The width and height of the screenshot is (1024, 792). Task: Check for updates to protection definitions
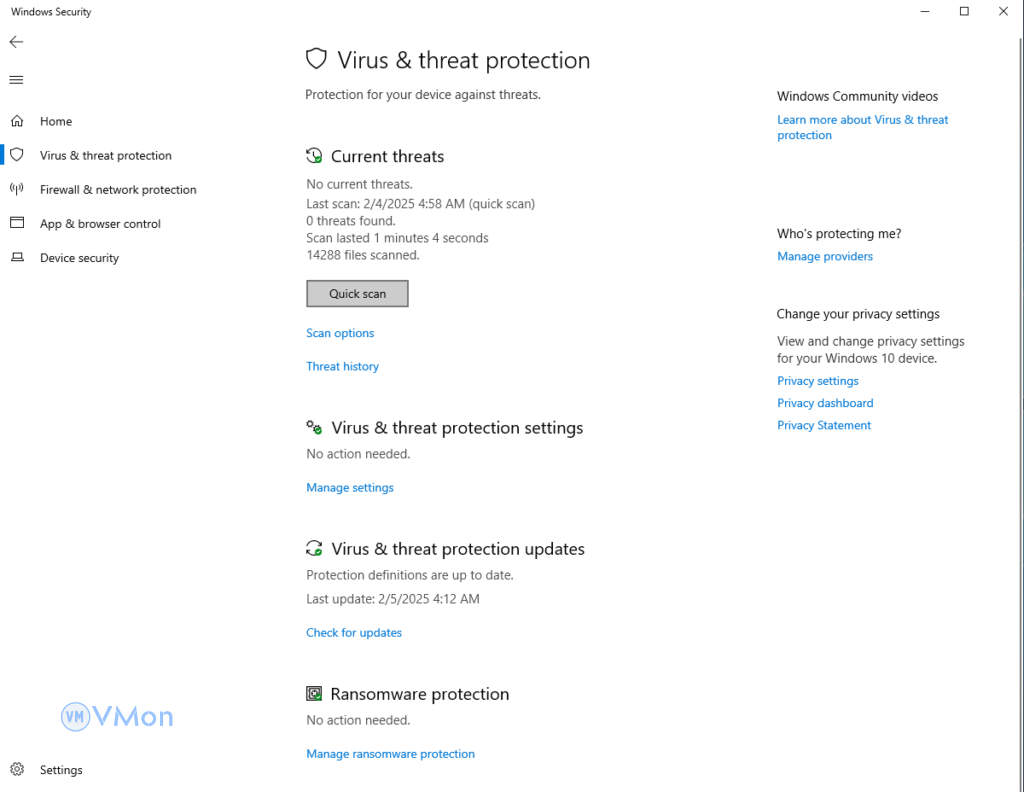click(354, 633)
